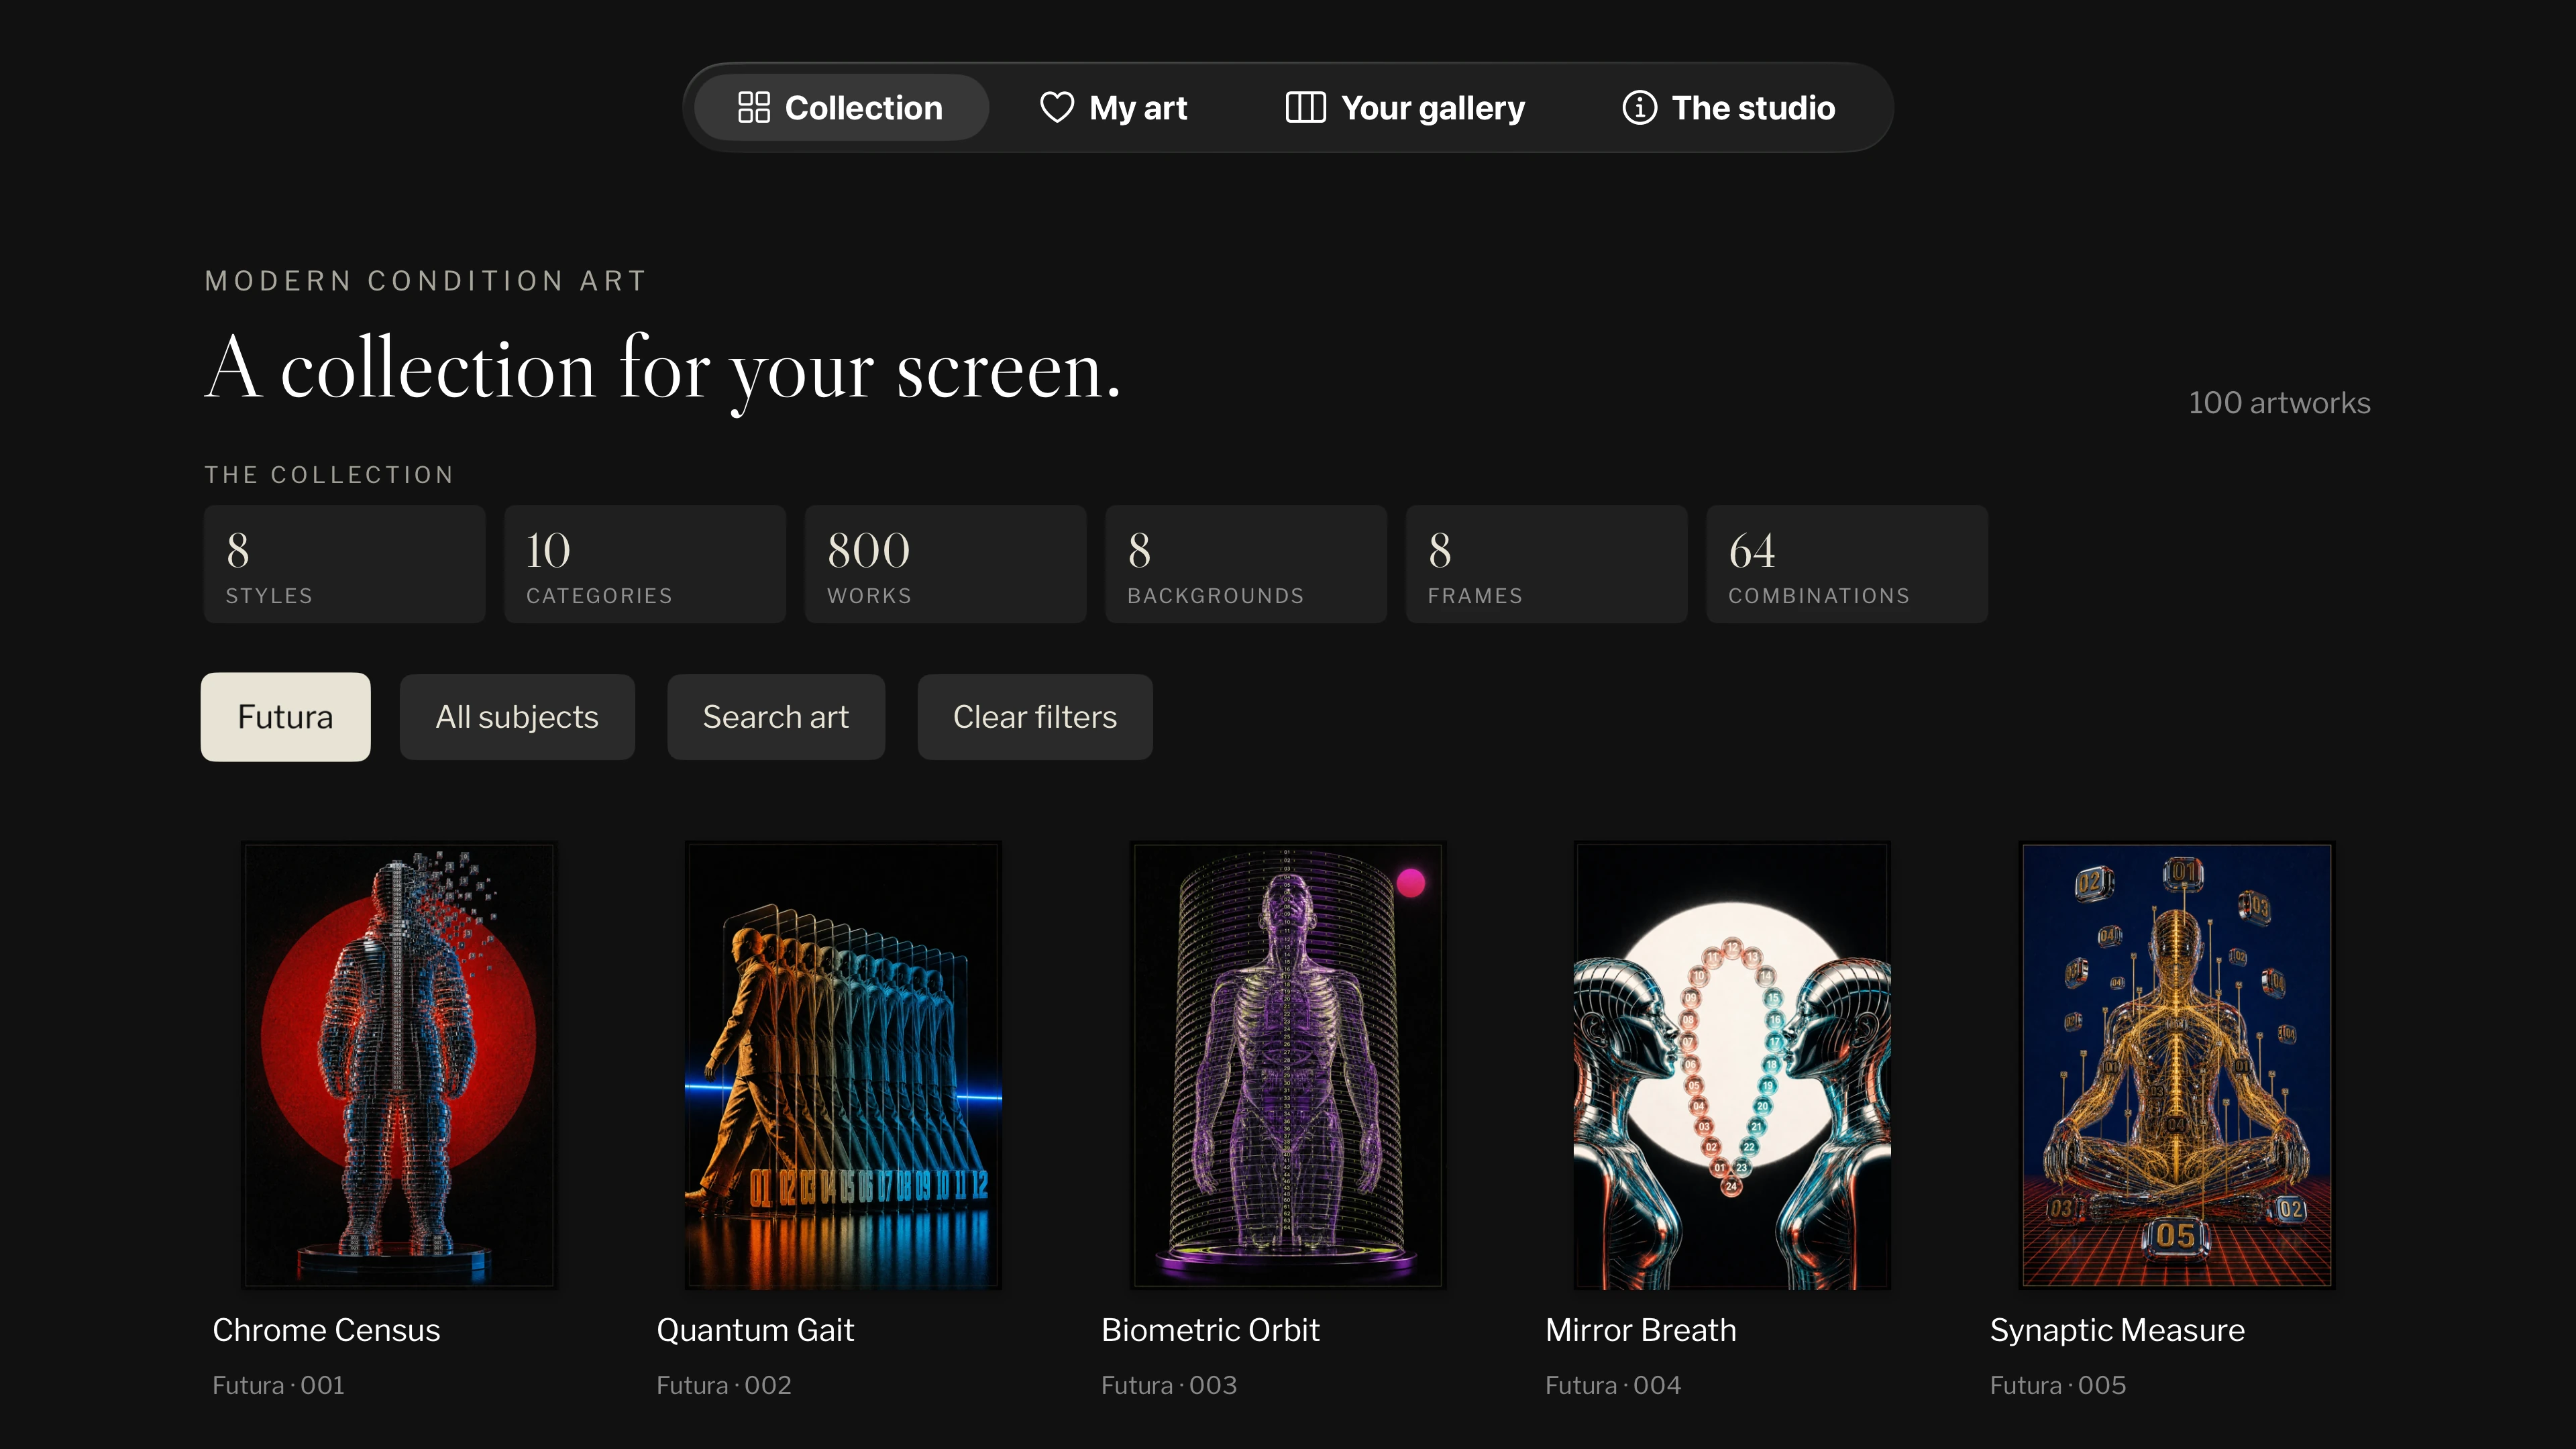Click the Search art button
Image resolution: width=2576 pixels, height=1449 pixels.
click(x=776, y=717)
